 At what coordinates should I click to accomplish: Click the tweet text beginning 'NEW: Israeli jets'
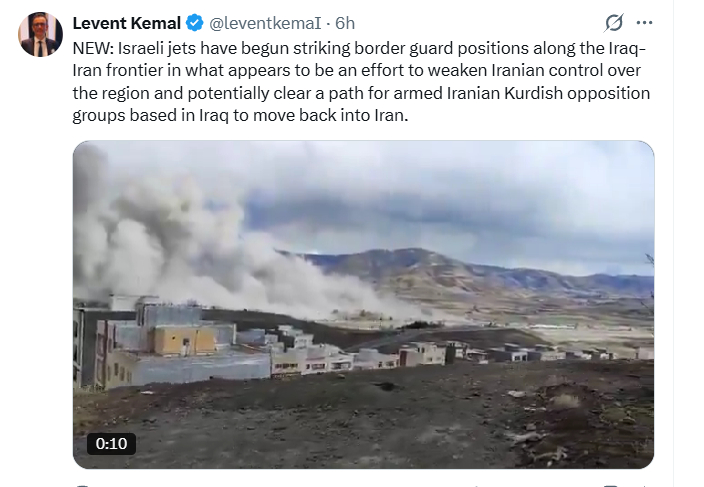361,82
